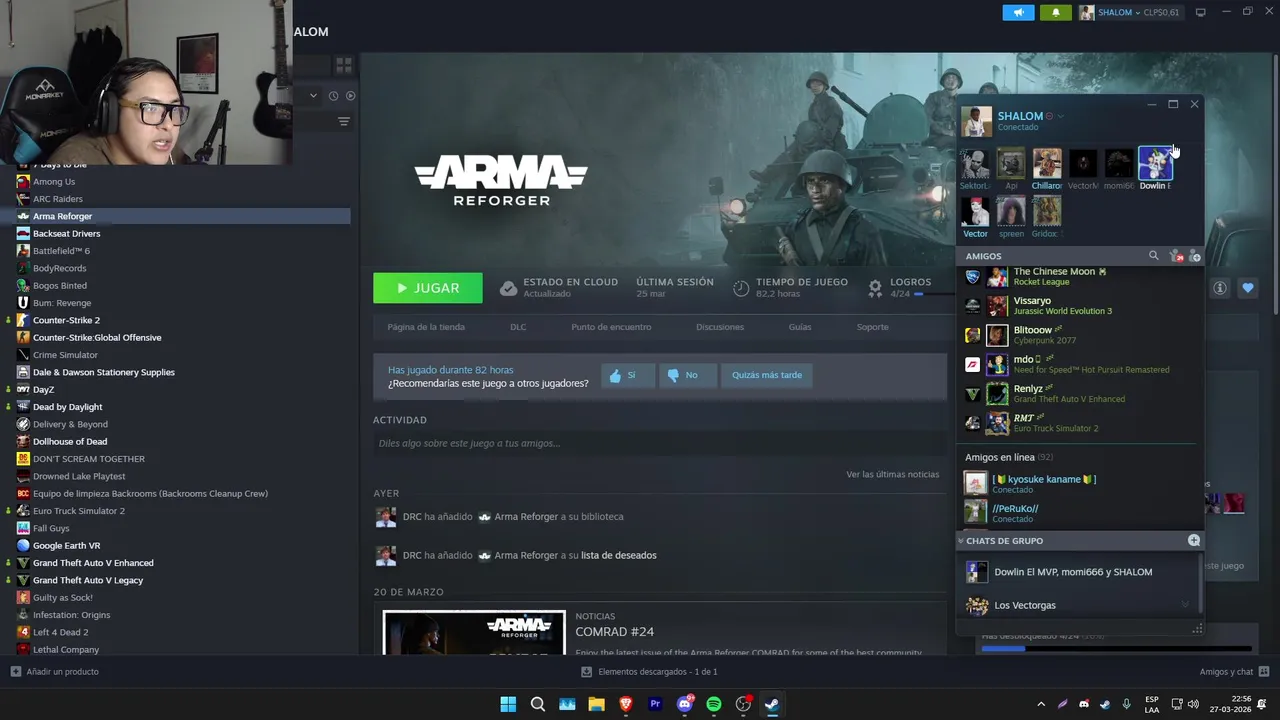Select friend Blitooow playing Cyberpunk 2077
This screenshot has height=720, width=1280.
pyautogui.click(x=1080, y=335)
